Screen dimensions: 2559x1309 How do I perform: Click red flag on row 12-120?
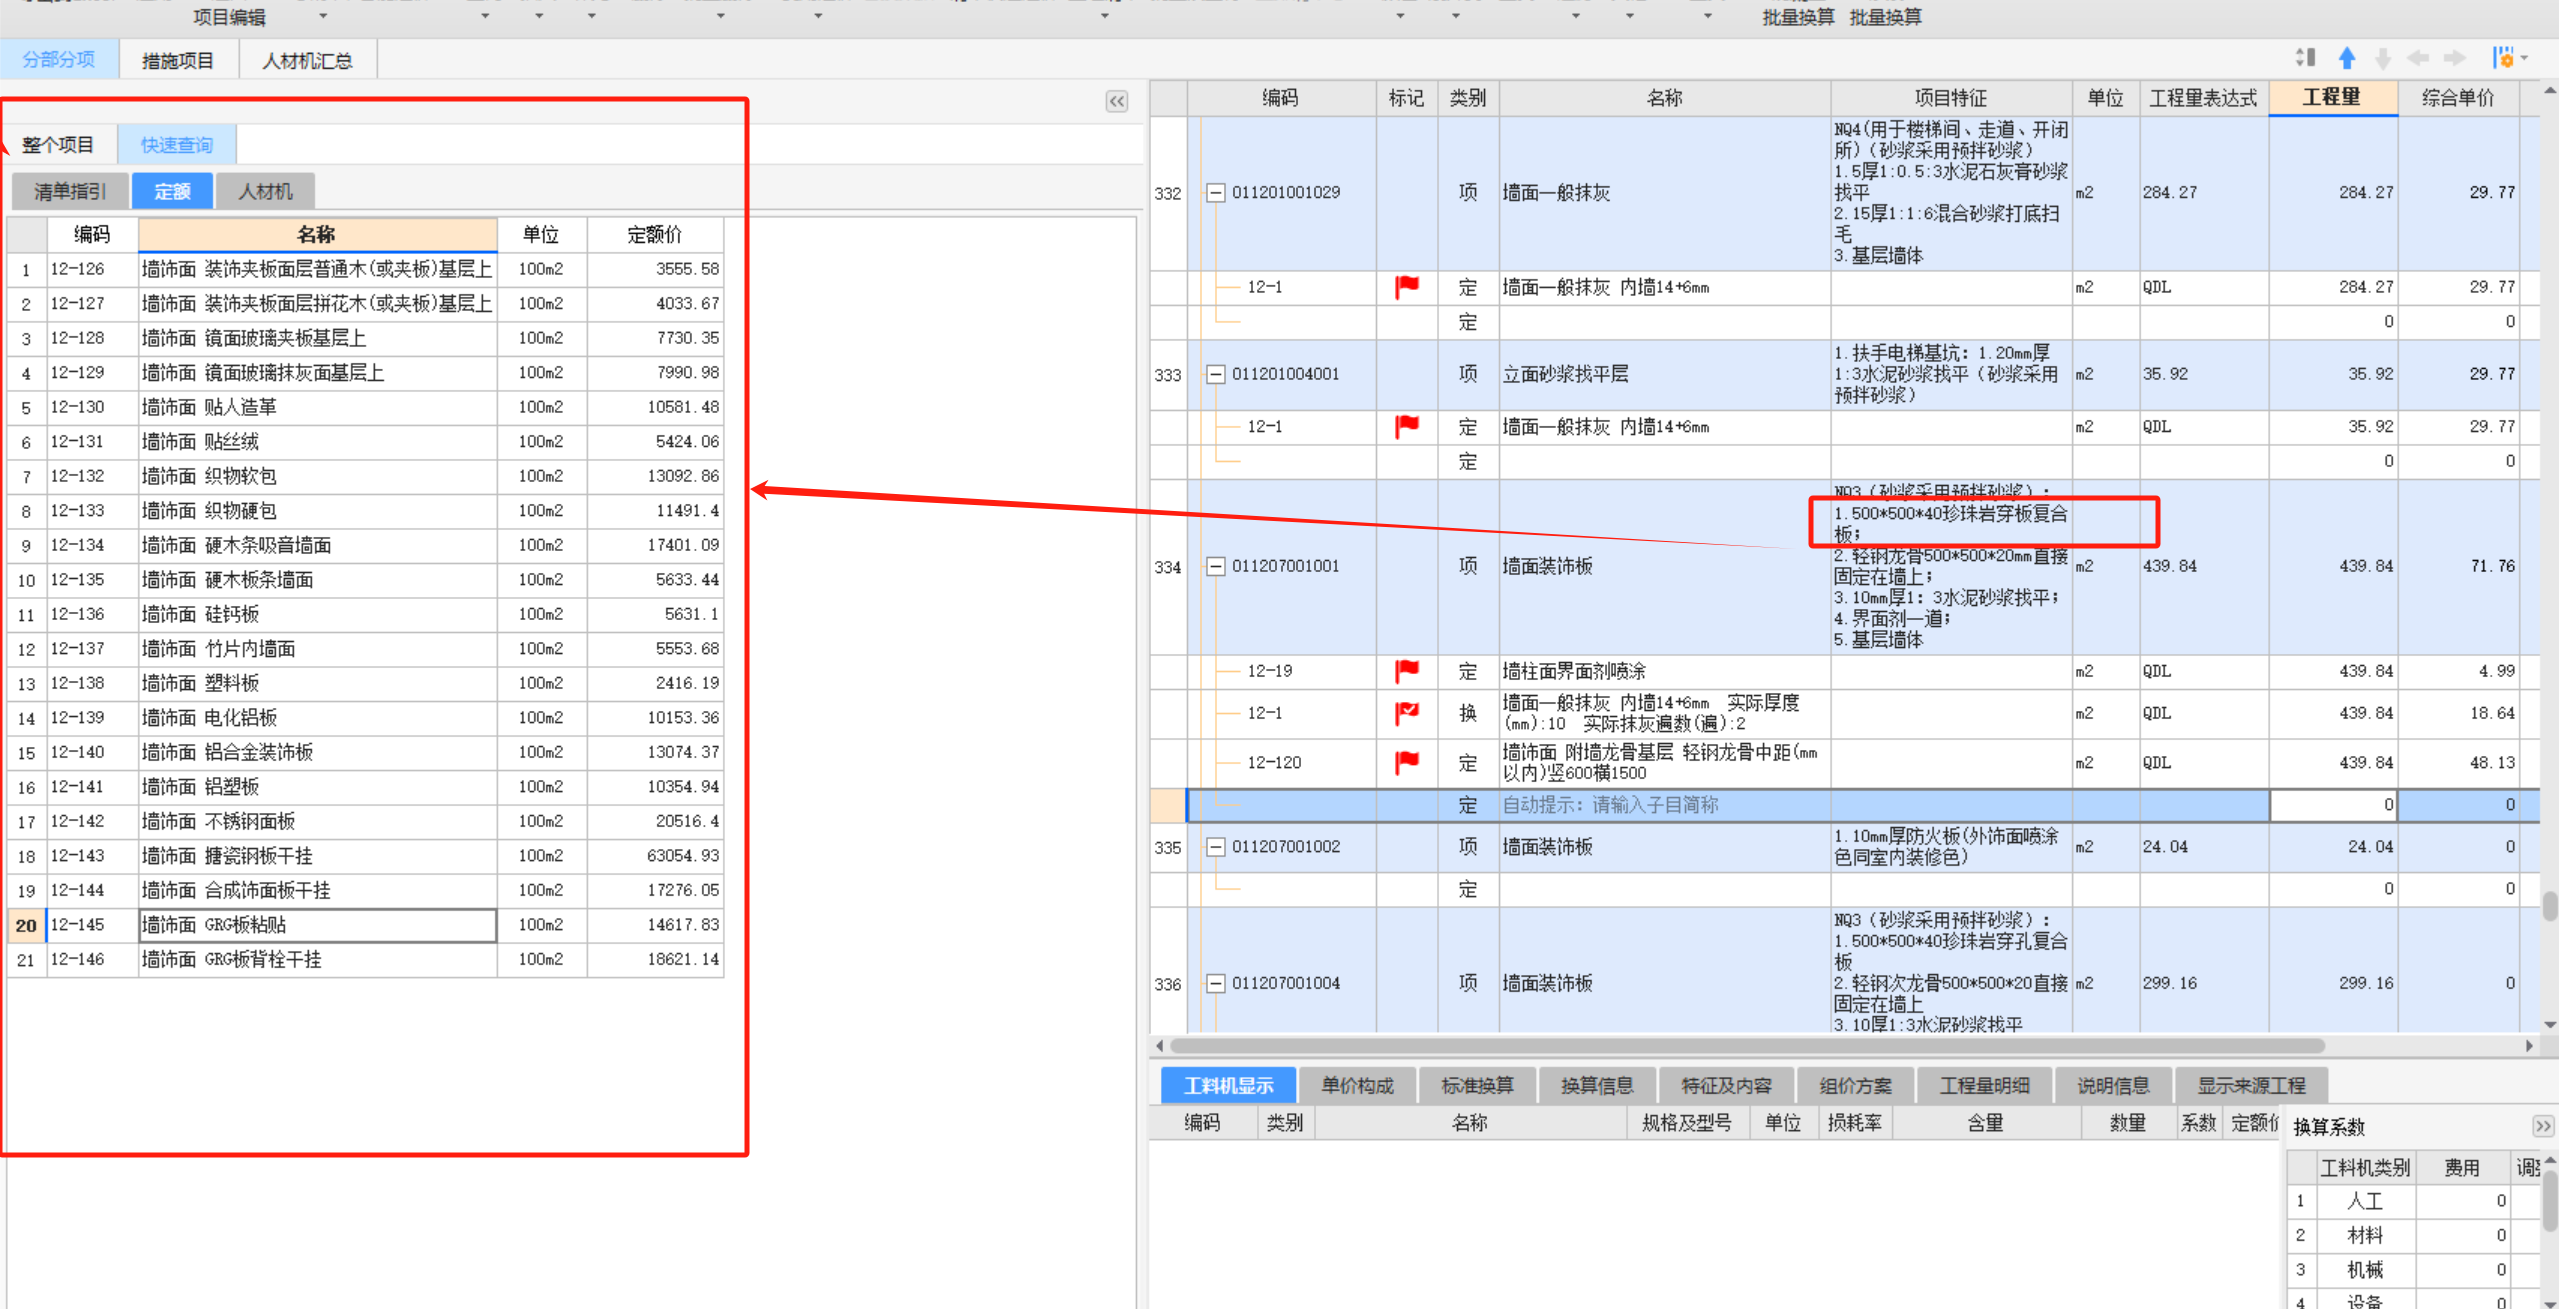coord(1406,762)
